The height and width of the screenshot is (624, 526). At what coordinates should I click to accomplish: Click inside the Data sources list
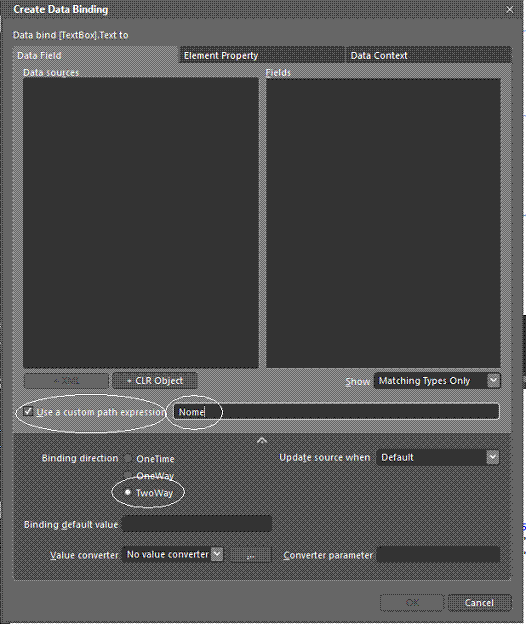coord(141,223)
